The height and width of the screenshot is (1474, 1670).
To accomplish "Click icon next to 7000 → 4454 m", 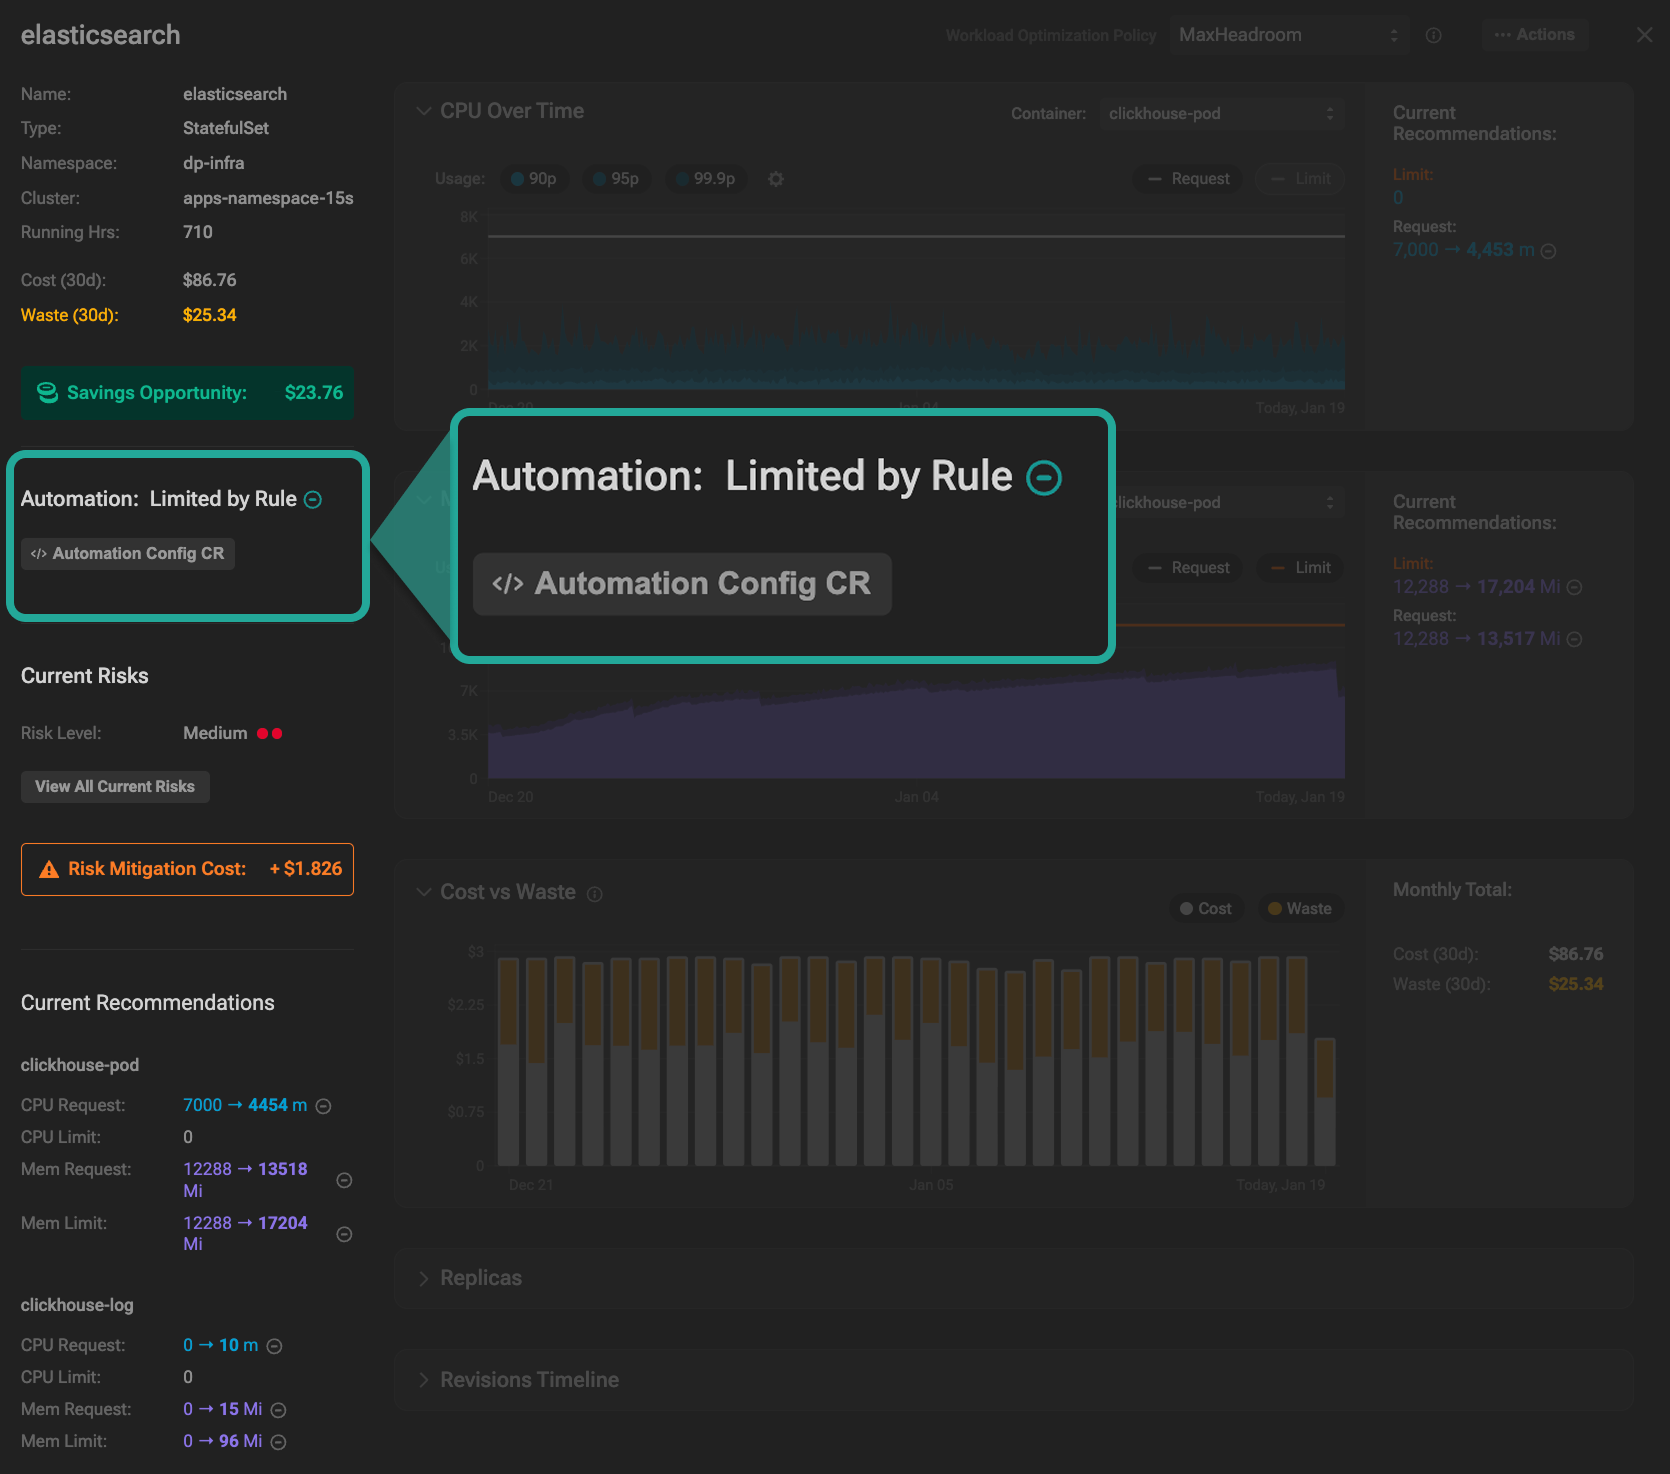I will click(324, 1106).
